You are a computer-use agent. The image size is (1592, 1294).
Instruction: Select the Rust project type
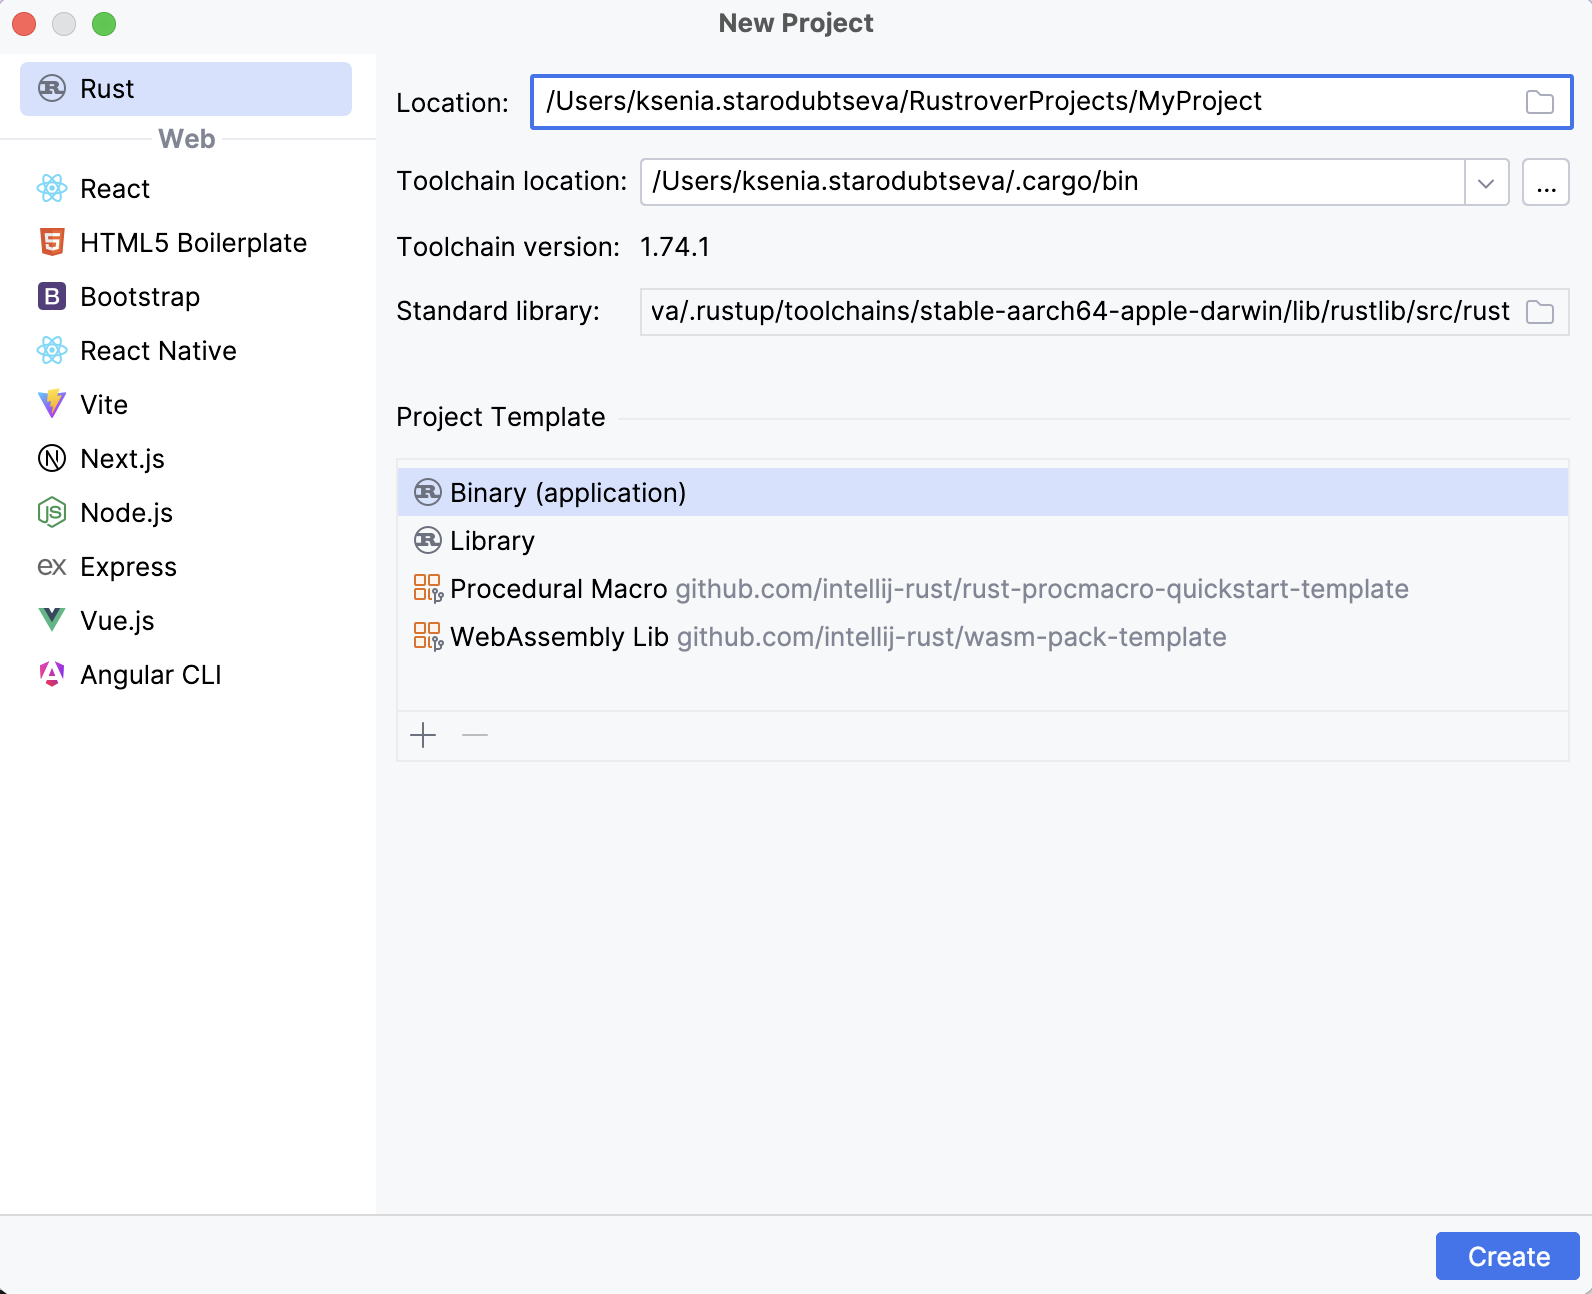(x=186, y=89)
